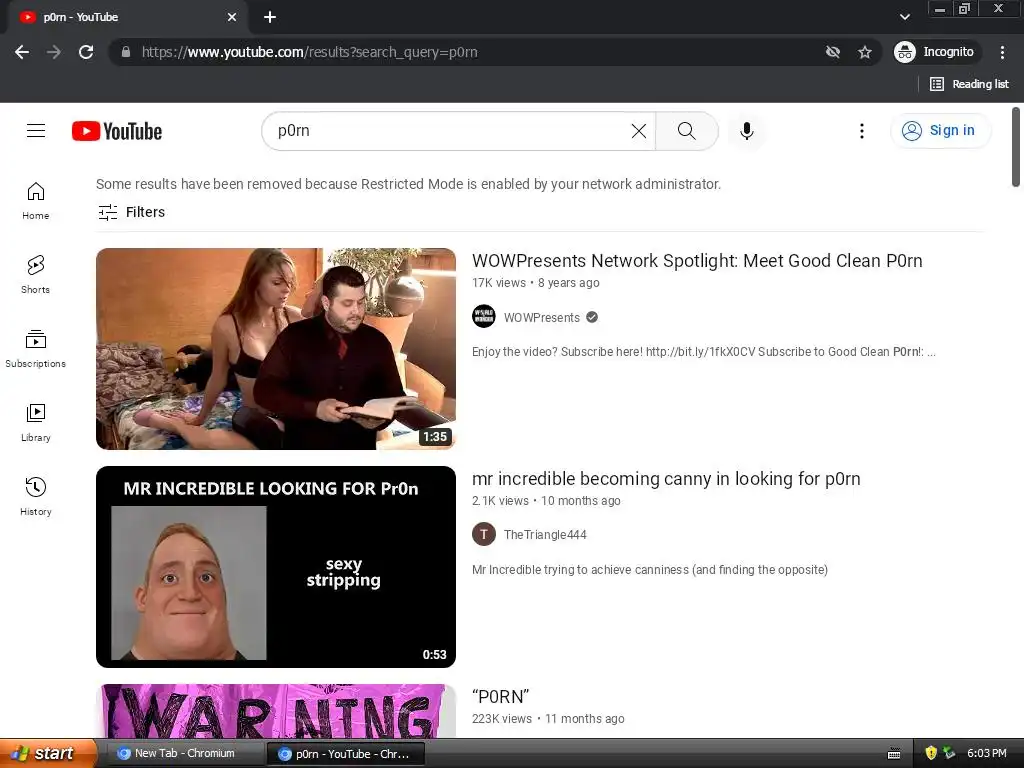Open the WOWPresents channel name
1024x768 pixels.
(x=541, y=317)
